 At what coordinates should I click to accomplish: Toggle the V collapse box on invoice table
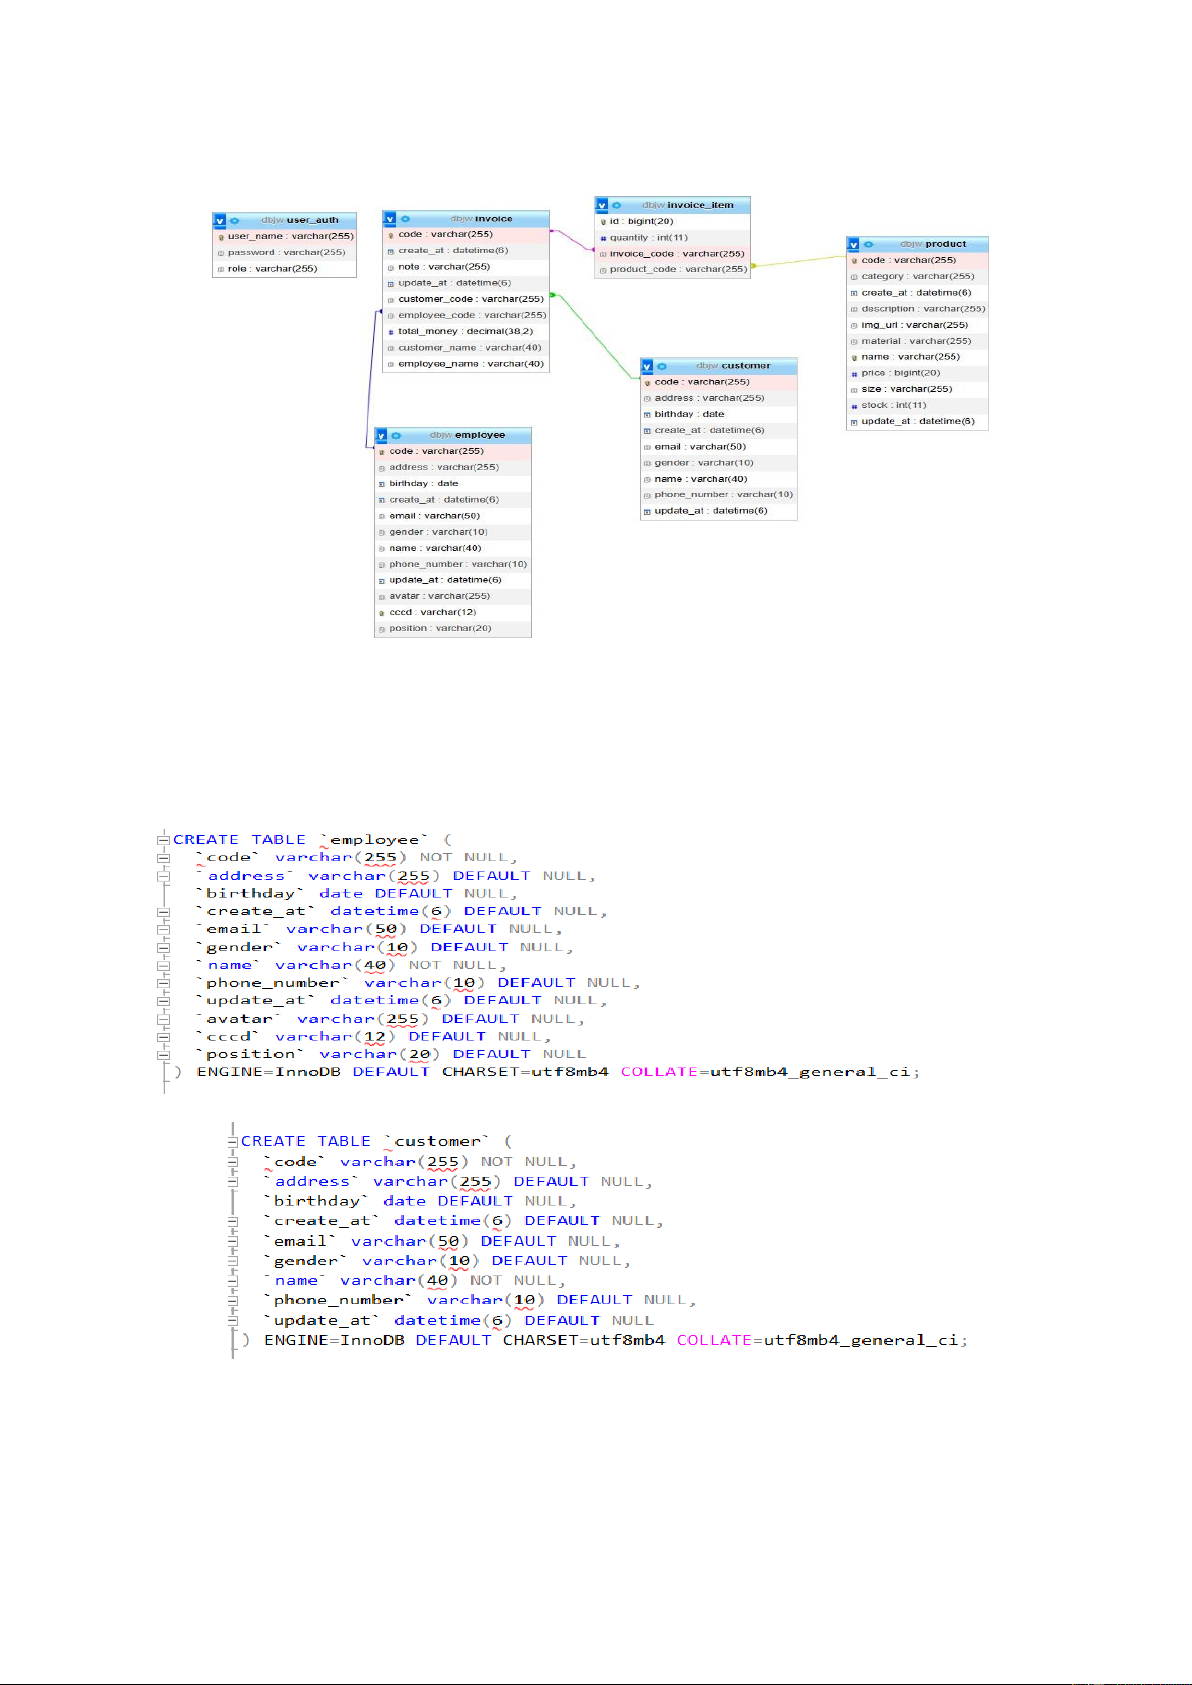pos(390,219)
